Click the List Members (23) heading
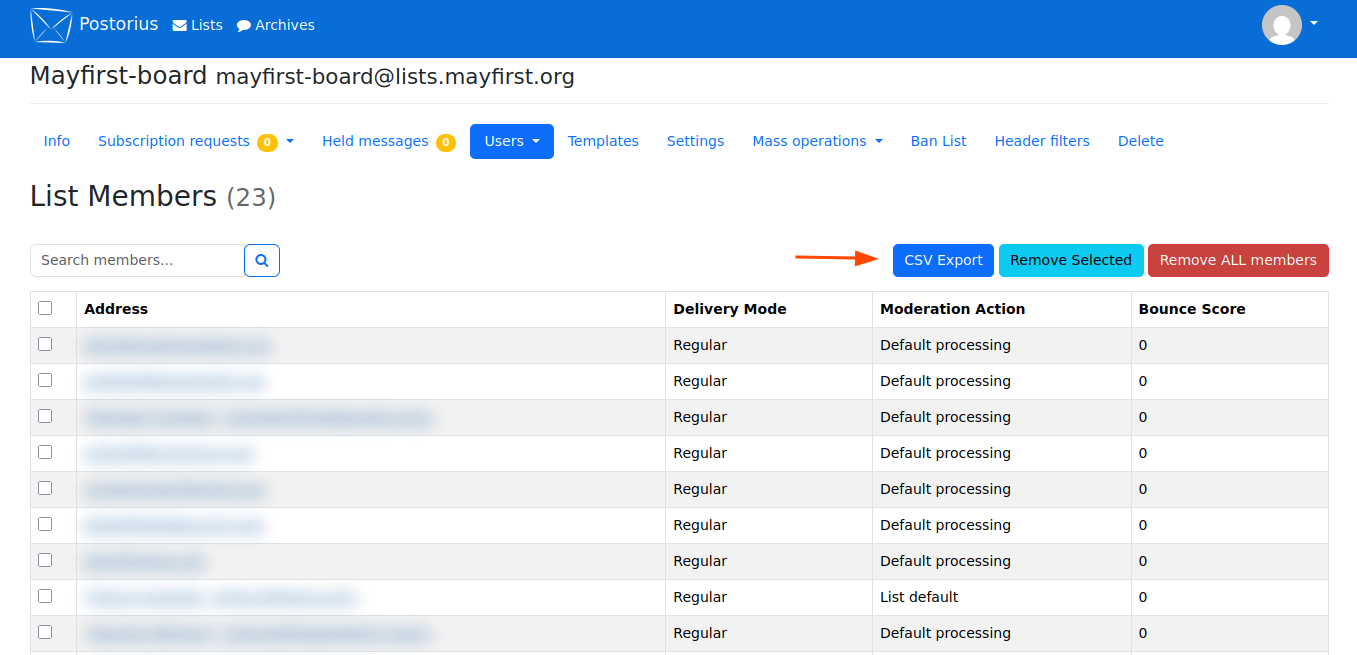 [x=153, y=196]
